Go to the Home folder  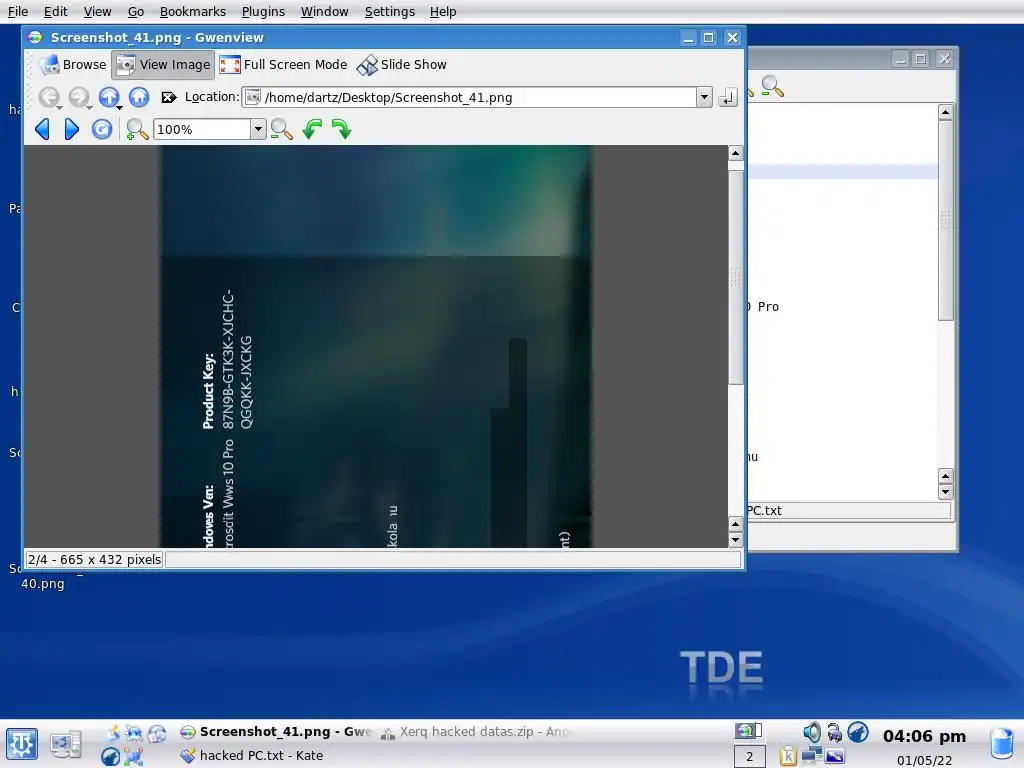[138, 97]
